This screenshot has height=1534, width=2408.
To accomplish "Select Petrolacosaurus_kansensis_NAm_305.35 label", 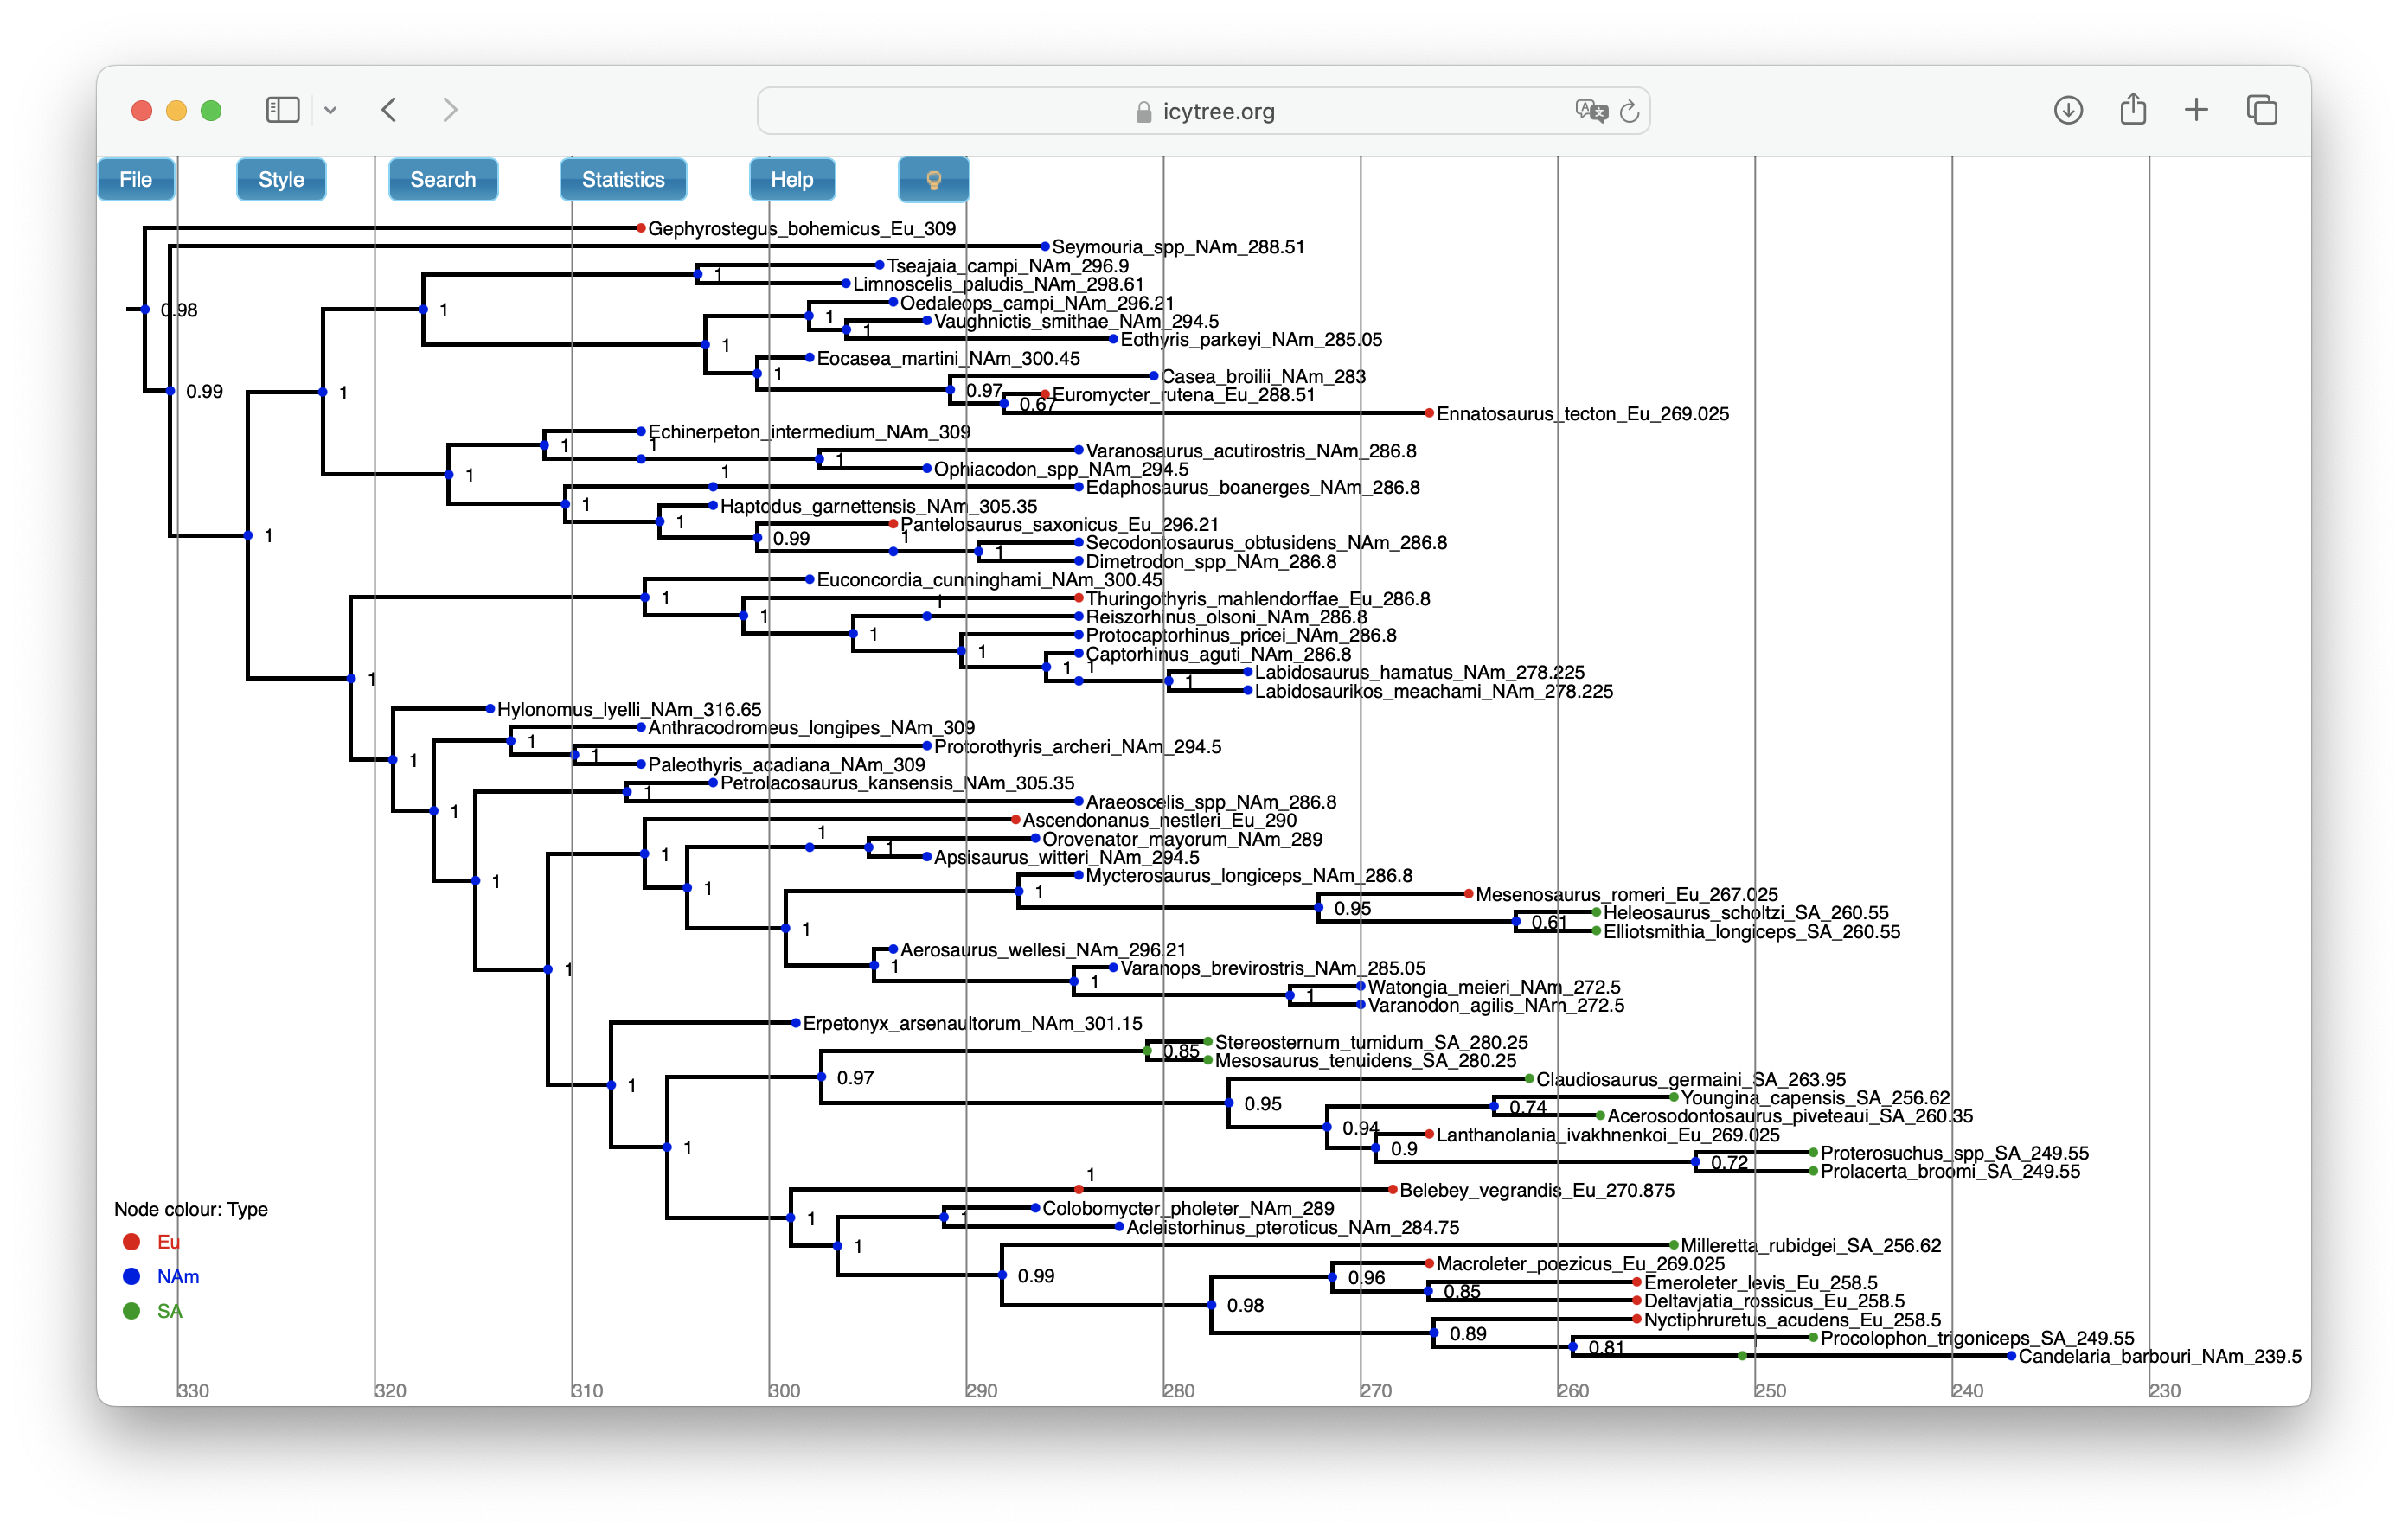I will 897,784.
